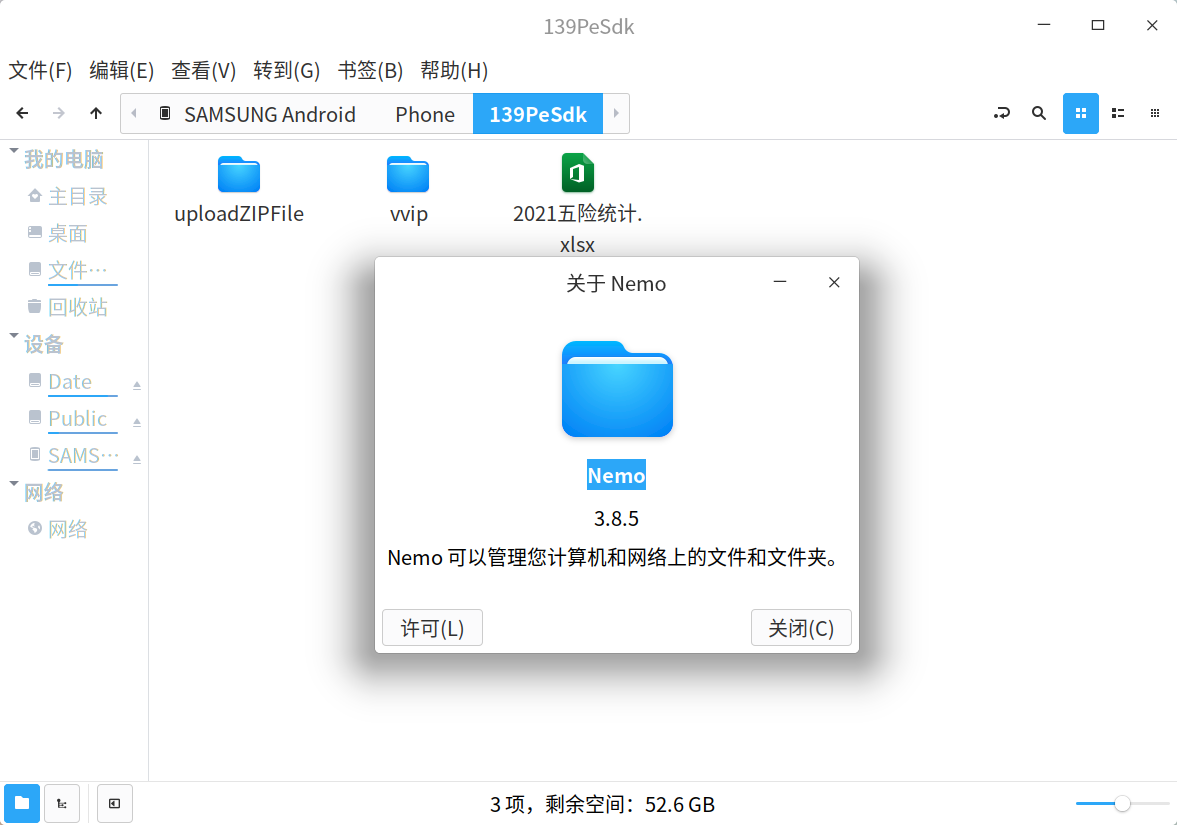
Task: Collapse the 网络 sidebar section
Action: 14,484
